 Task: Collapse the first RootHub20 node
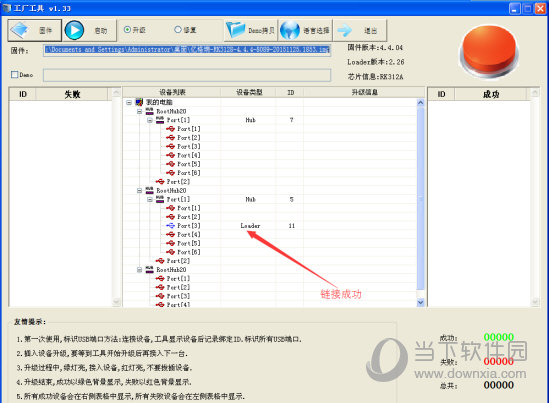coord(139,111)
